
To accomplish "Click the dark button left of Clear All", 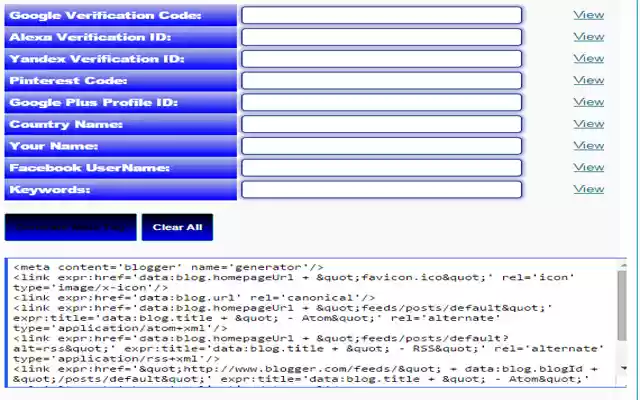I will tap(71, 227).
